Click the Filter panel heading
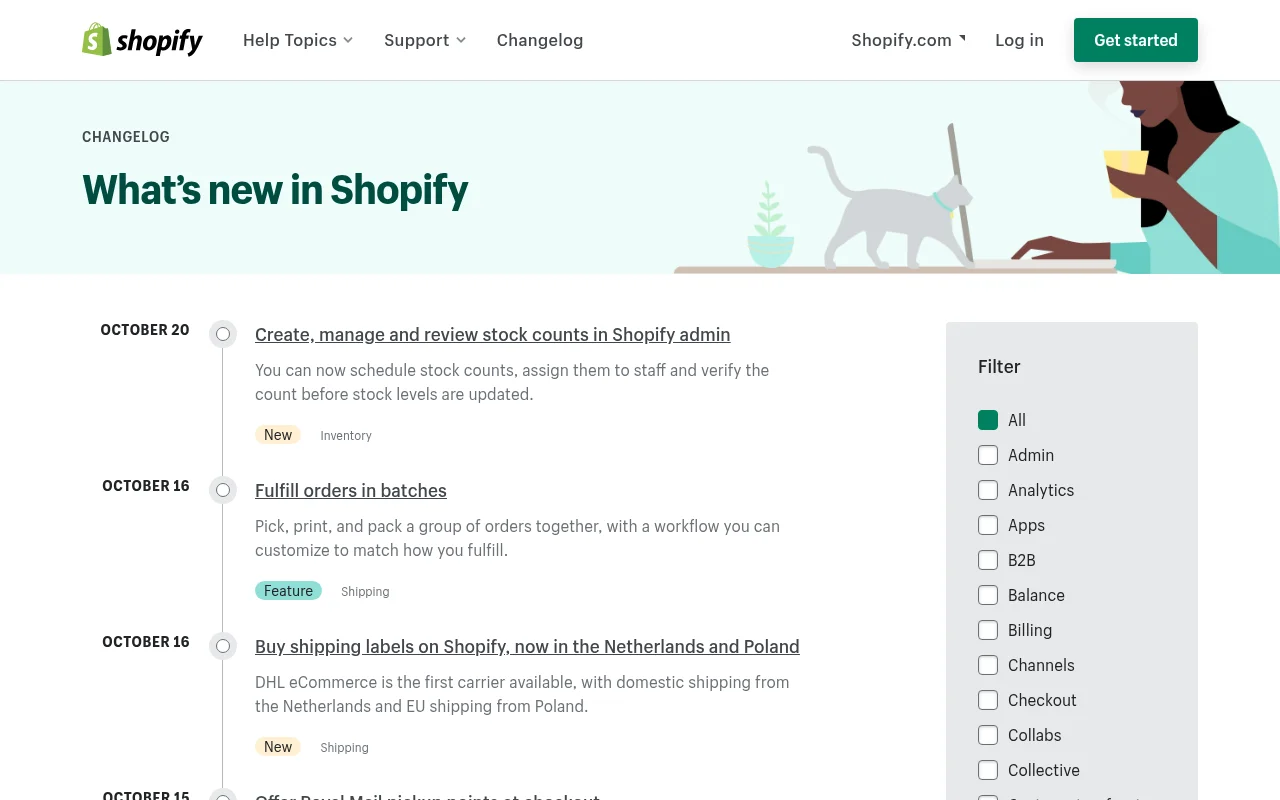This screenshot has height=800, width=1280. tap(999, 367)
